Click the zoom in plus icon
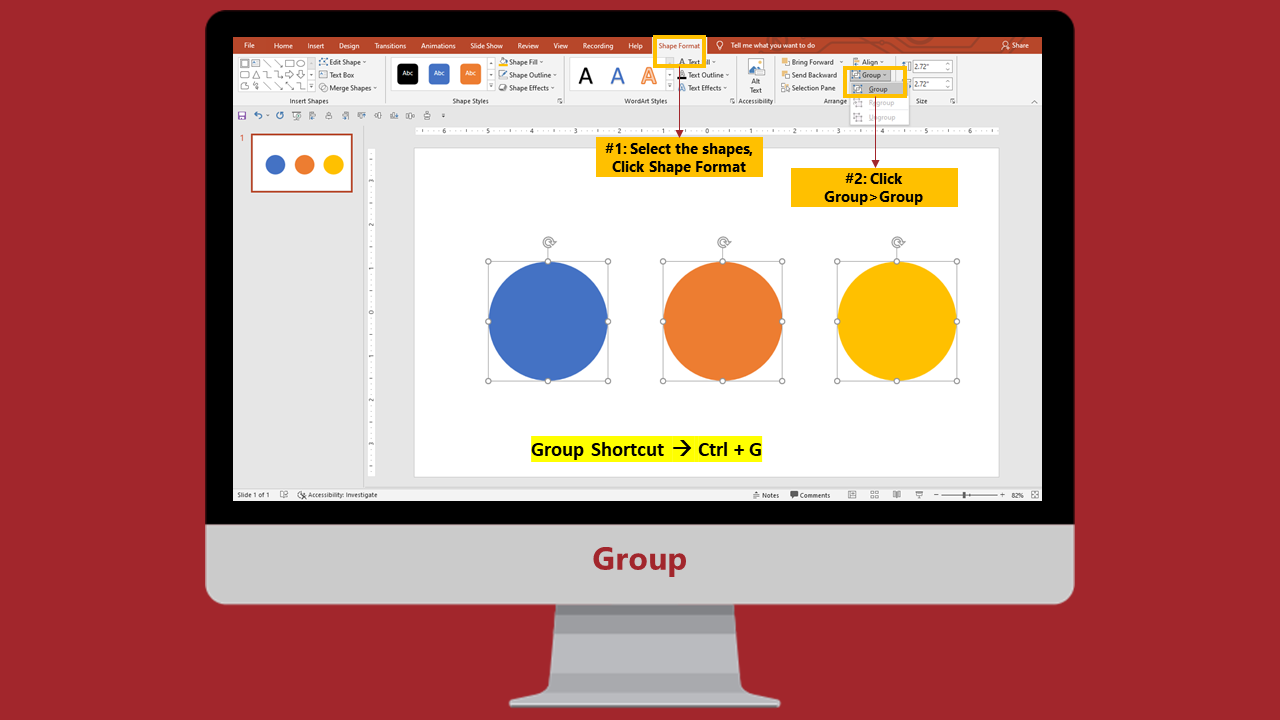Screen dimensions: 1280x720 pyautogui.click(x=1002, y=495)
